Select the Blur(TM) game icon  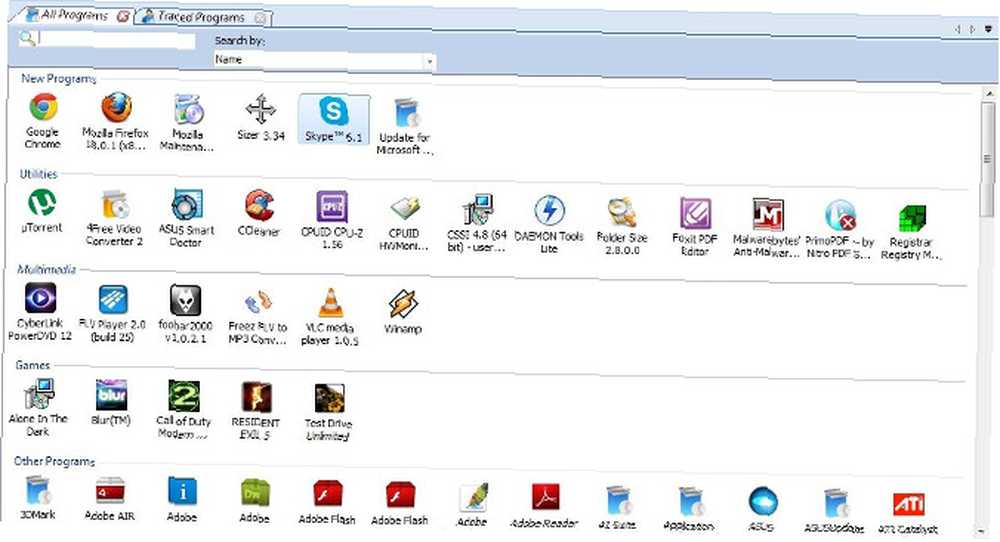(112, 396)
